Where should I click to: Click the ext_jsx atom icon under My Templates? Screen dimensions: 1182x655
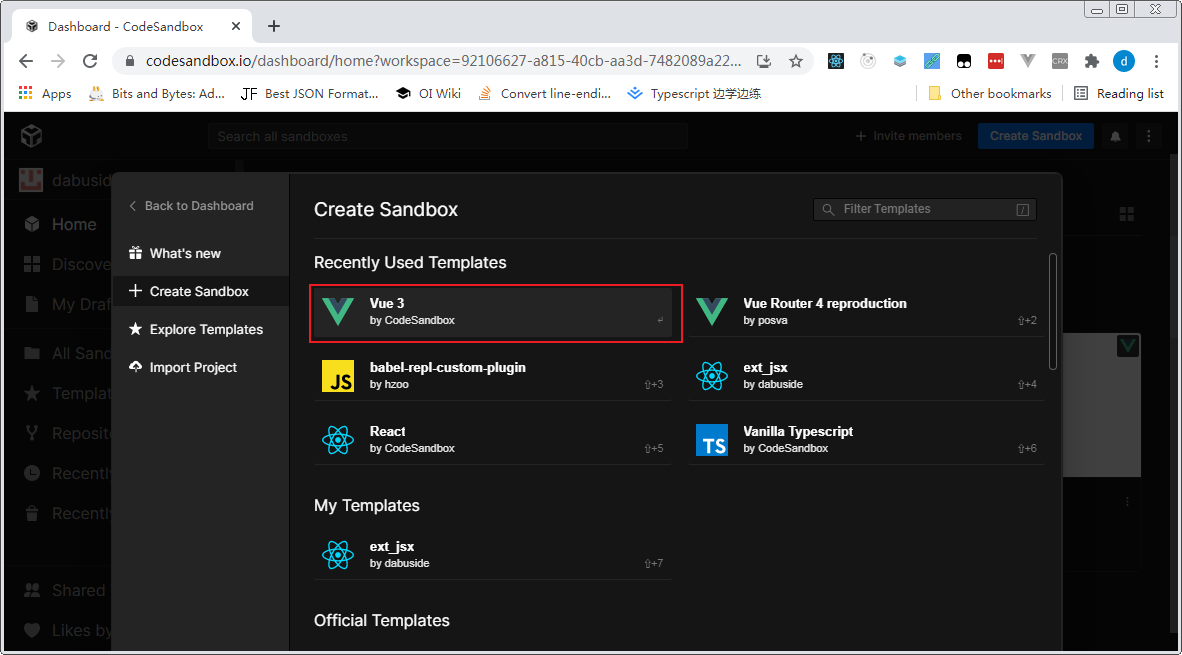tap(338, 554)
